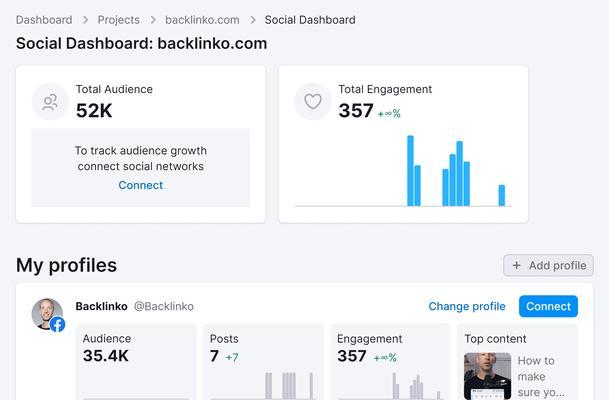Click the Social Dashboard: backlinko.com heading
This screenshot has width=609, height=400.
click(141, 43)
